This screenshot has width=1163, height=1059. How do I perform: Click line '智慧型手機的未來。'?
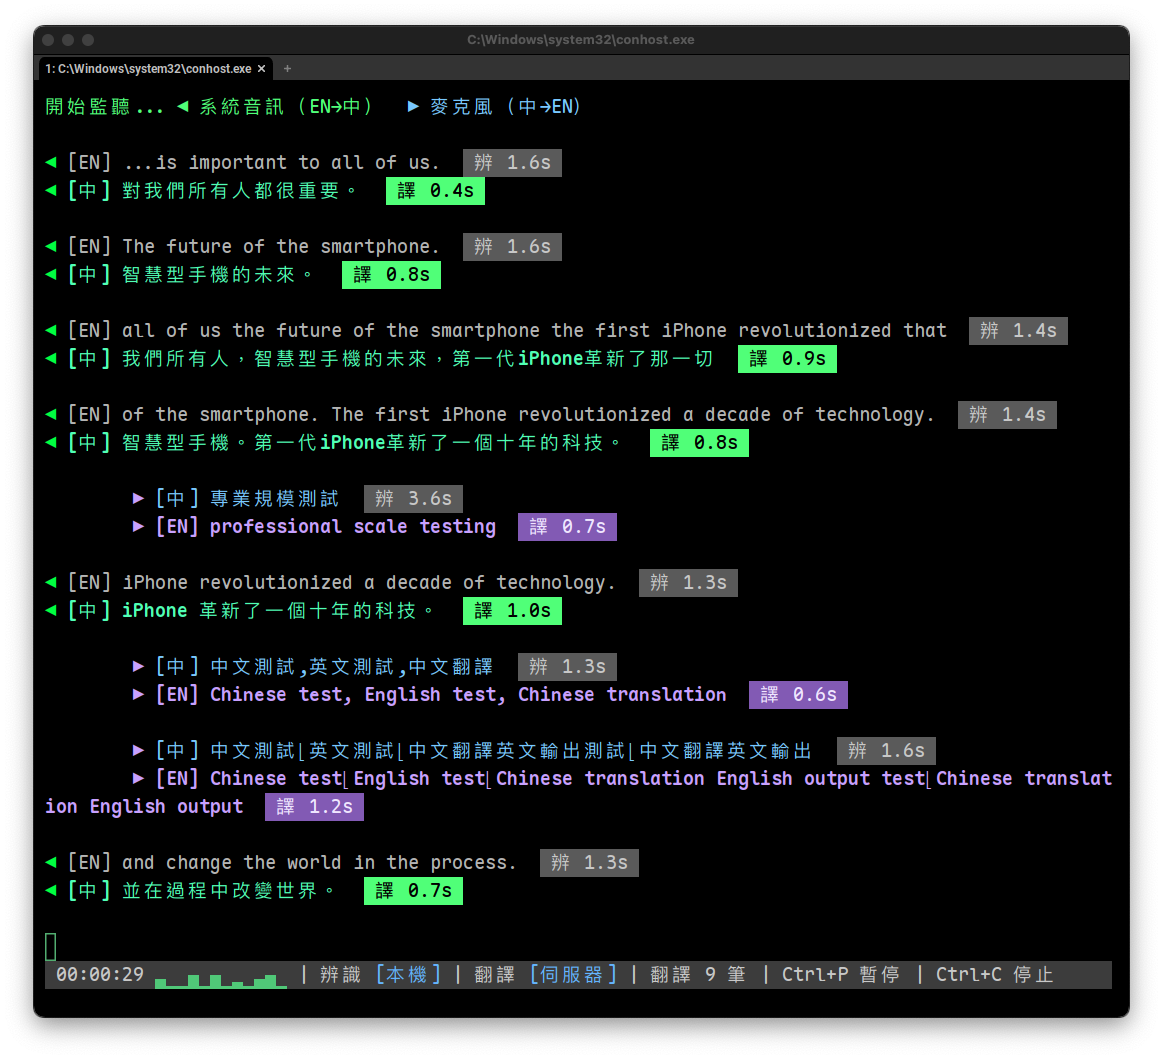[x=217, y=274]
